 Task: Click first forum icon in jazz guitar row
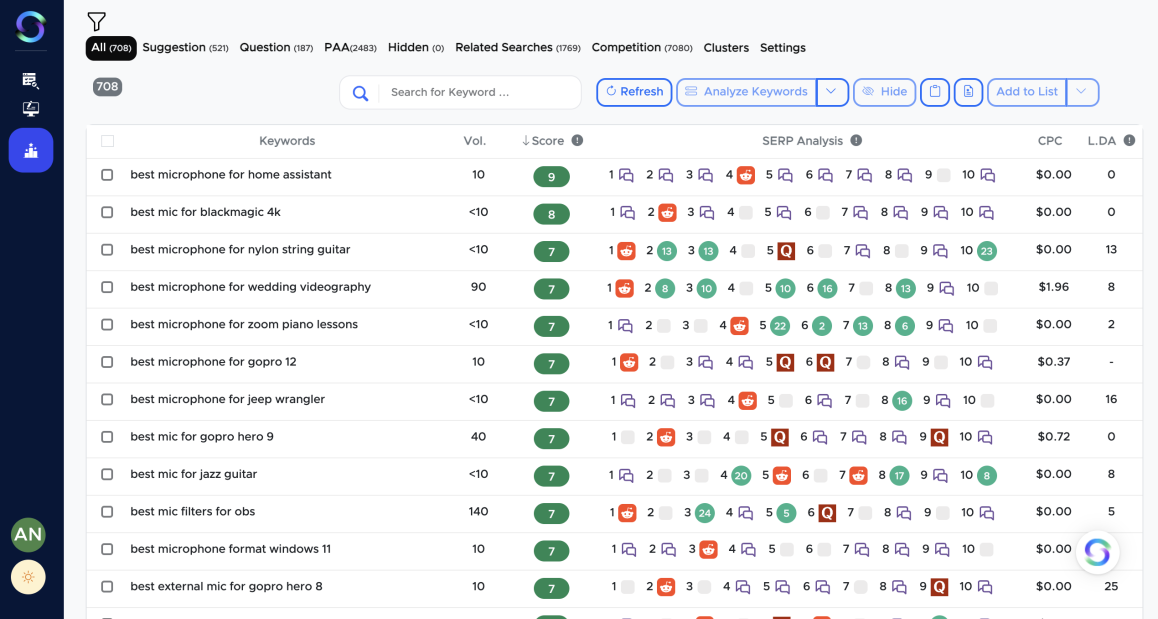tap(626, 476)
